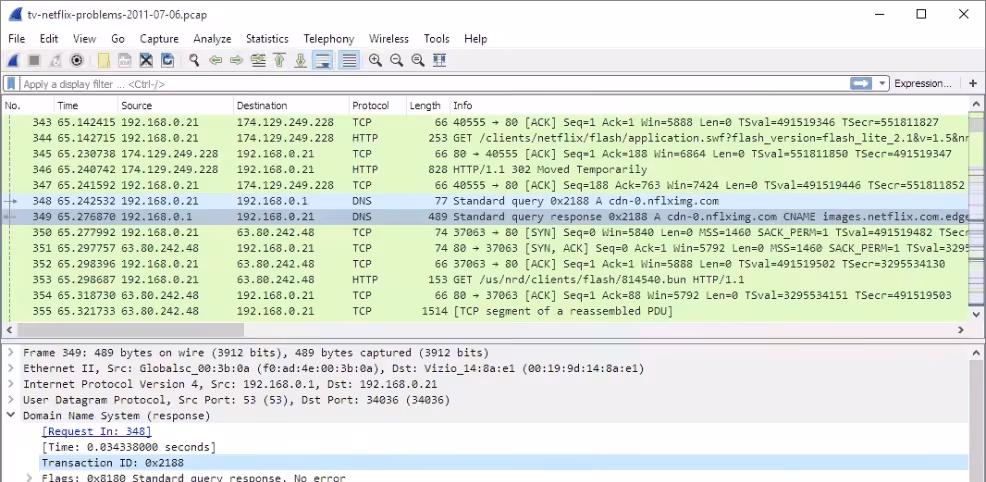Close this capture file with the X icon
The height and width of the screenshot is (482, 986).
point(146,60)
